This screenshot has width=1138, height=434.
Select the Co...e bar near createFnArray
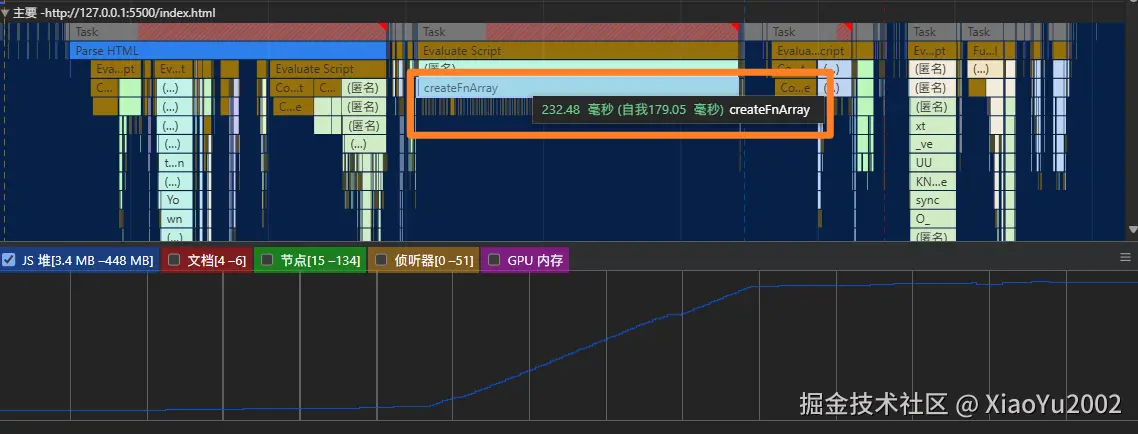[x=795, y=88]
